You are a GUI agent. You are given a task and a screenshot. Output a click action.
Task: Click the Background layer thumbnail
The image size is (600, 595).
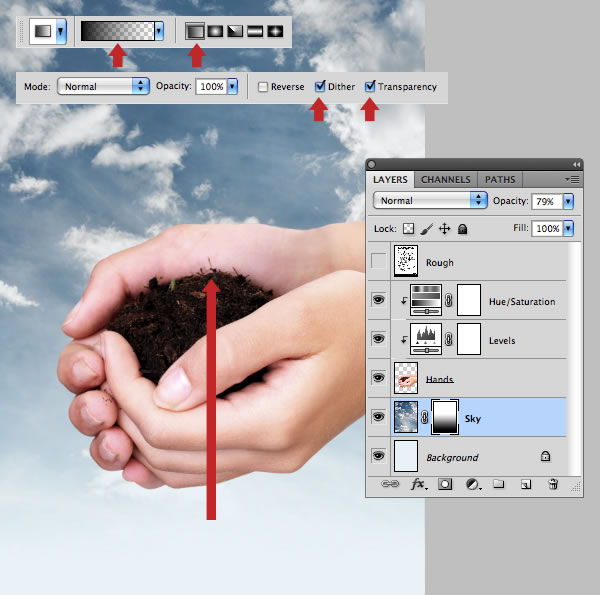pos(406,456)
